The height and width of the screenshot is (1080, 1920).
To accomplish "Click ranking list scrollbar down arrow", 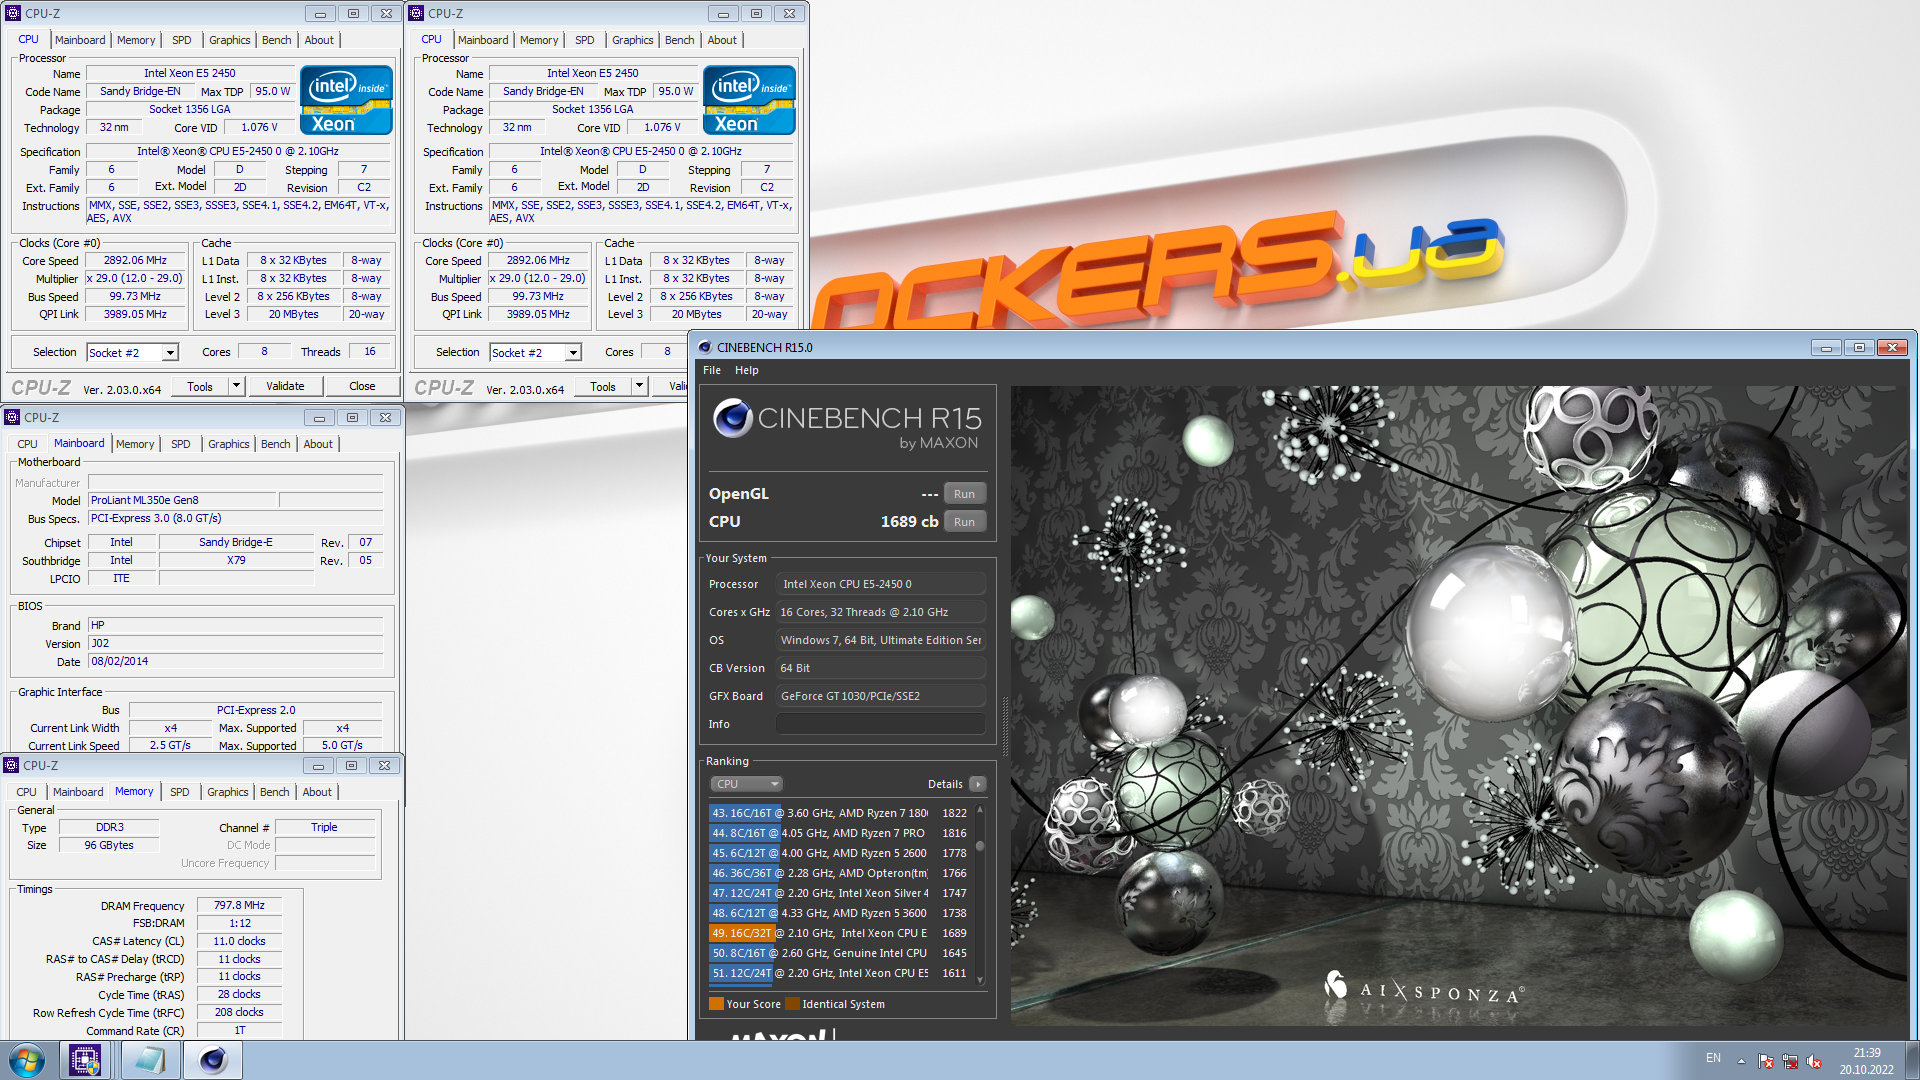I will [980, 979].
